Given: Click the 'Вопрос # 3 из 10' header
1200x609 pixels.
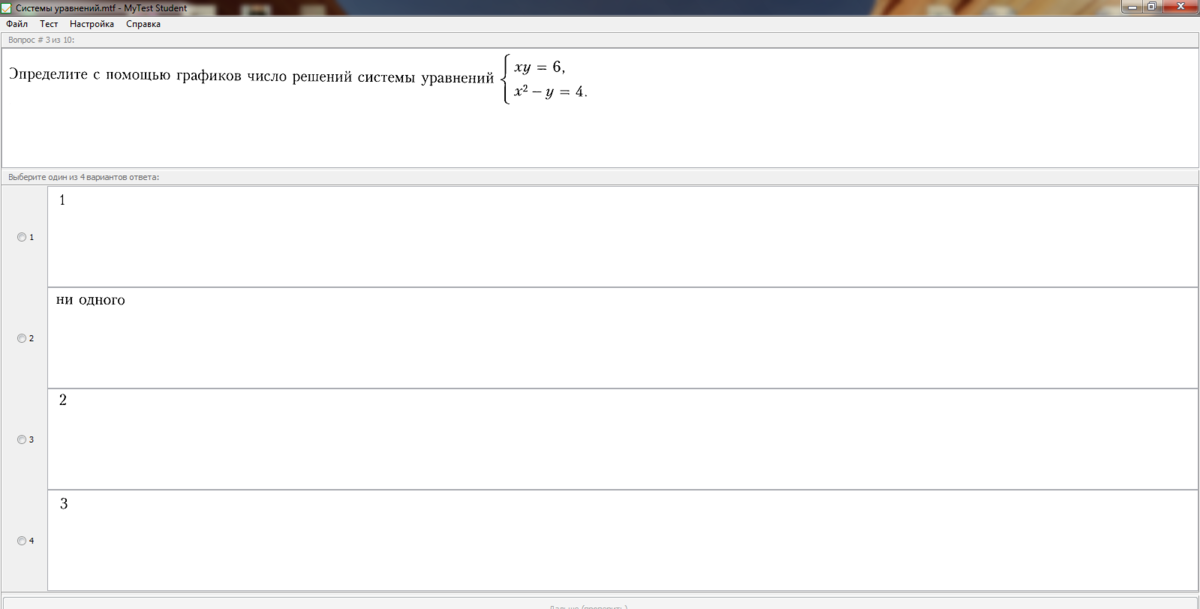Looking at the screenshot, I should click(x=40, y=40).
